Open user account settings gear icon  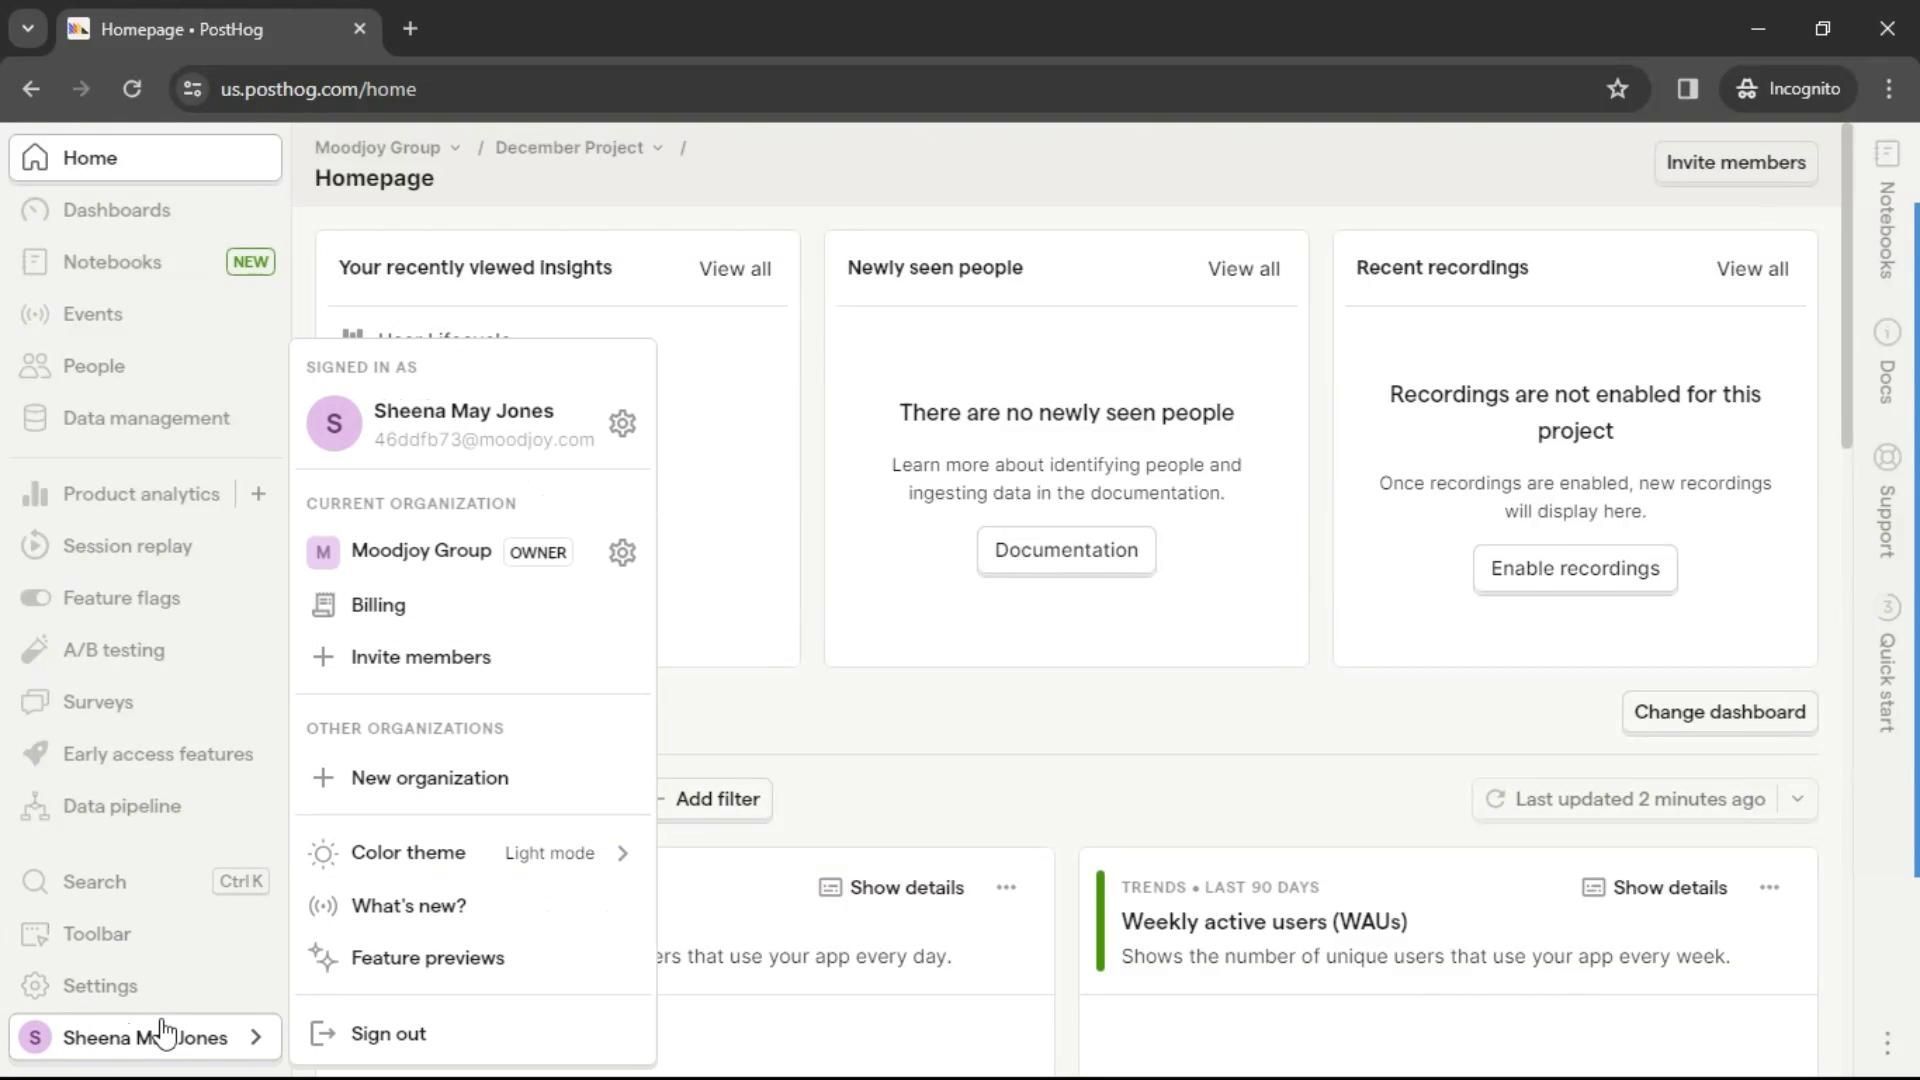[x=622, y=424]
